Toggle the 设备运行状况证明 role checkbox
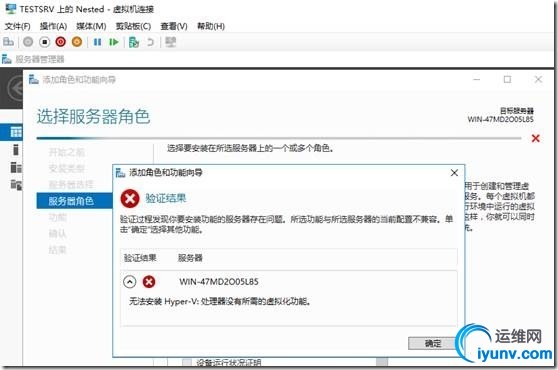This screenshot has width=558, height=370. 187,363
